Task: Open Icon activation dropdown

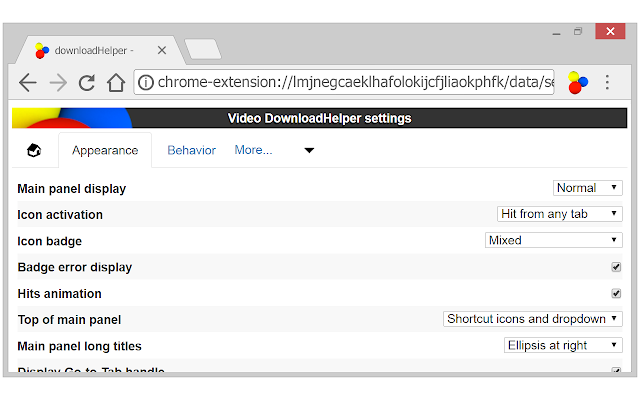Action: tap(560, 214)
